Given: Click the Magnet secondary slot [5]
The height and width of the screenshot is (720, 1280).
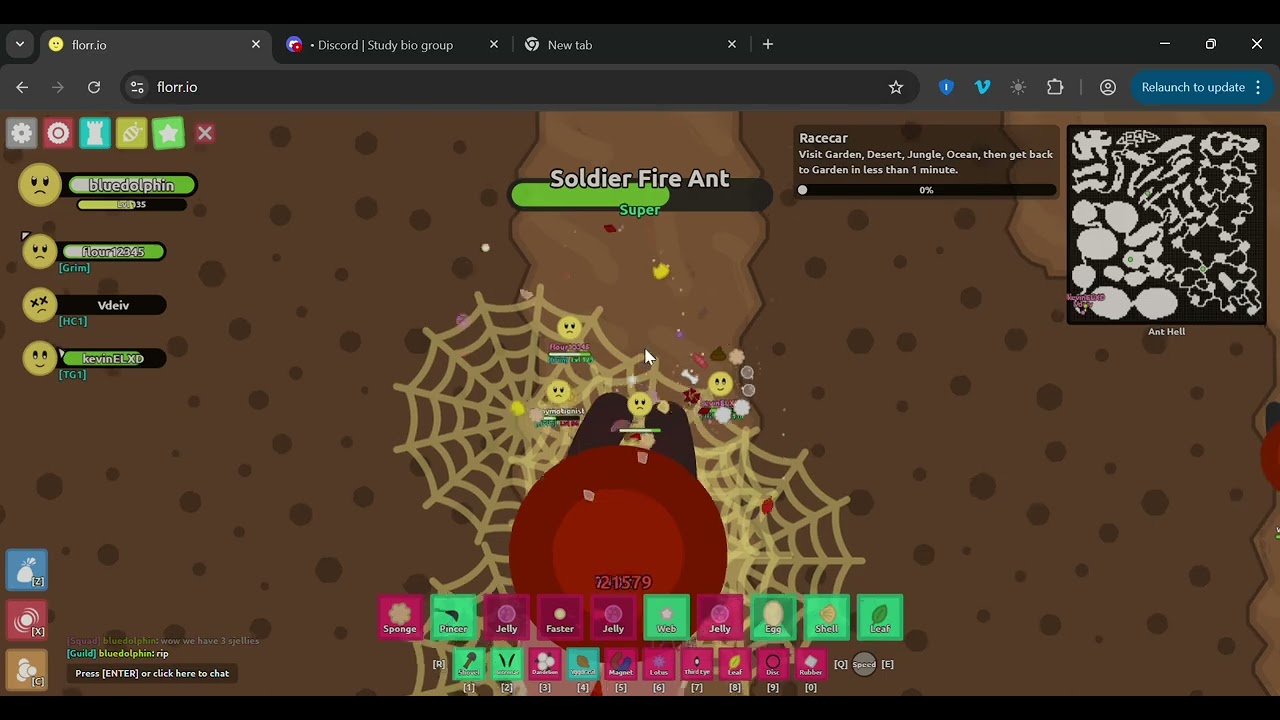Looking at the screenshot, I should 620,664.
